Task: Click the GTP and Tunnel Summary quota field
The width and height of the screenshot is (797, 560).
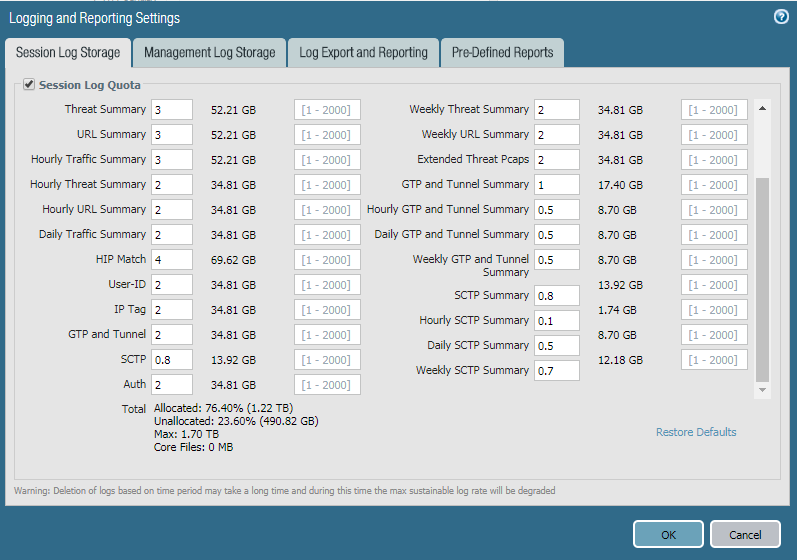Action: point(556,185)
